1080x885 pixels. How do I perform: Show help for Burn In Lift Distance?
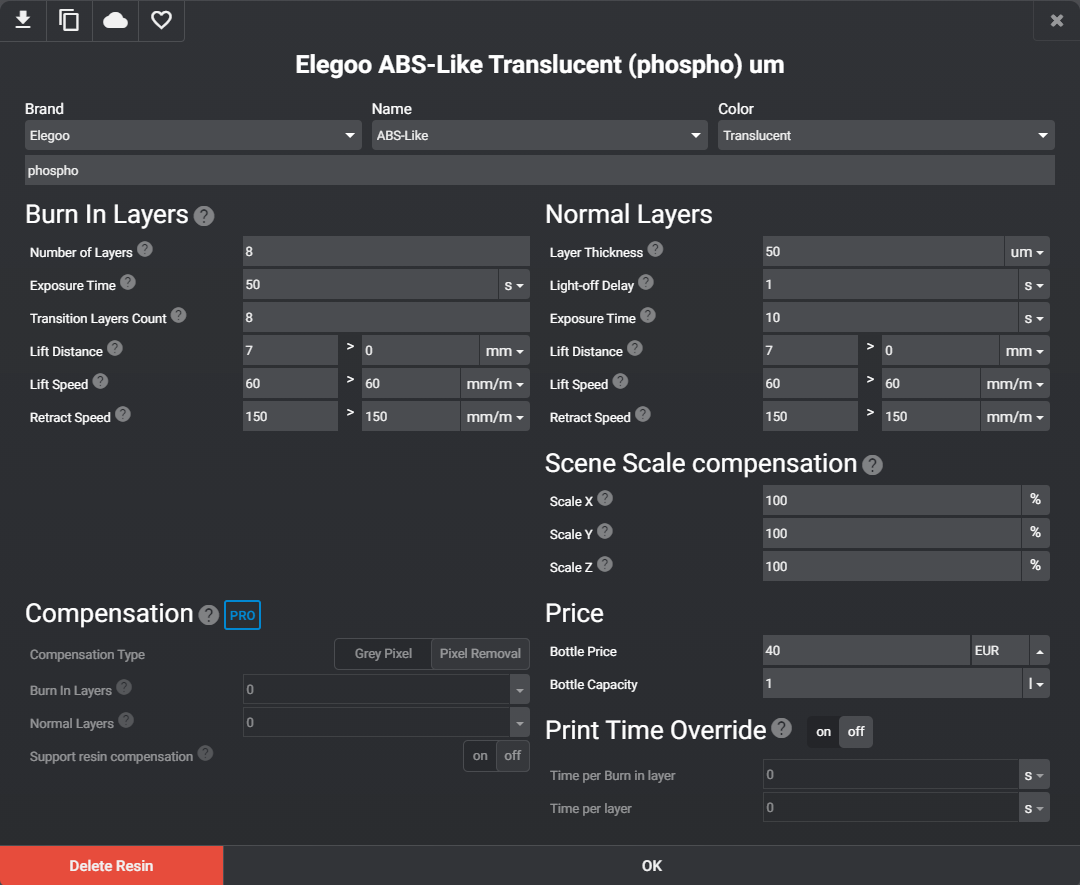point(115,348)
